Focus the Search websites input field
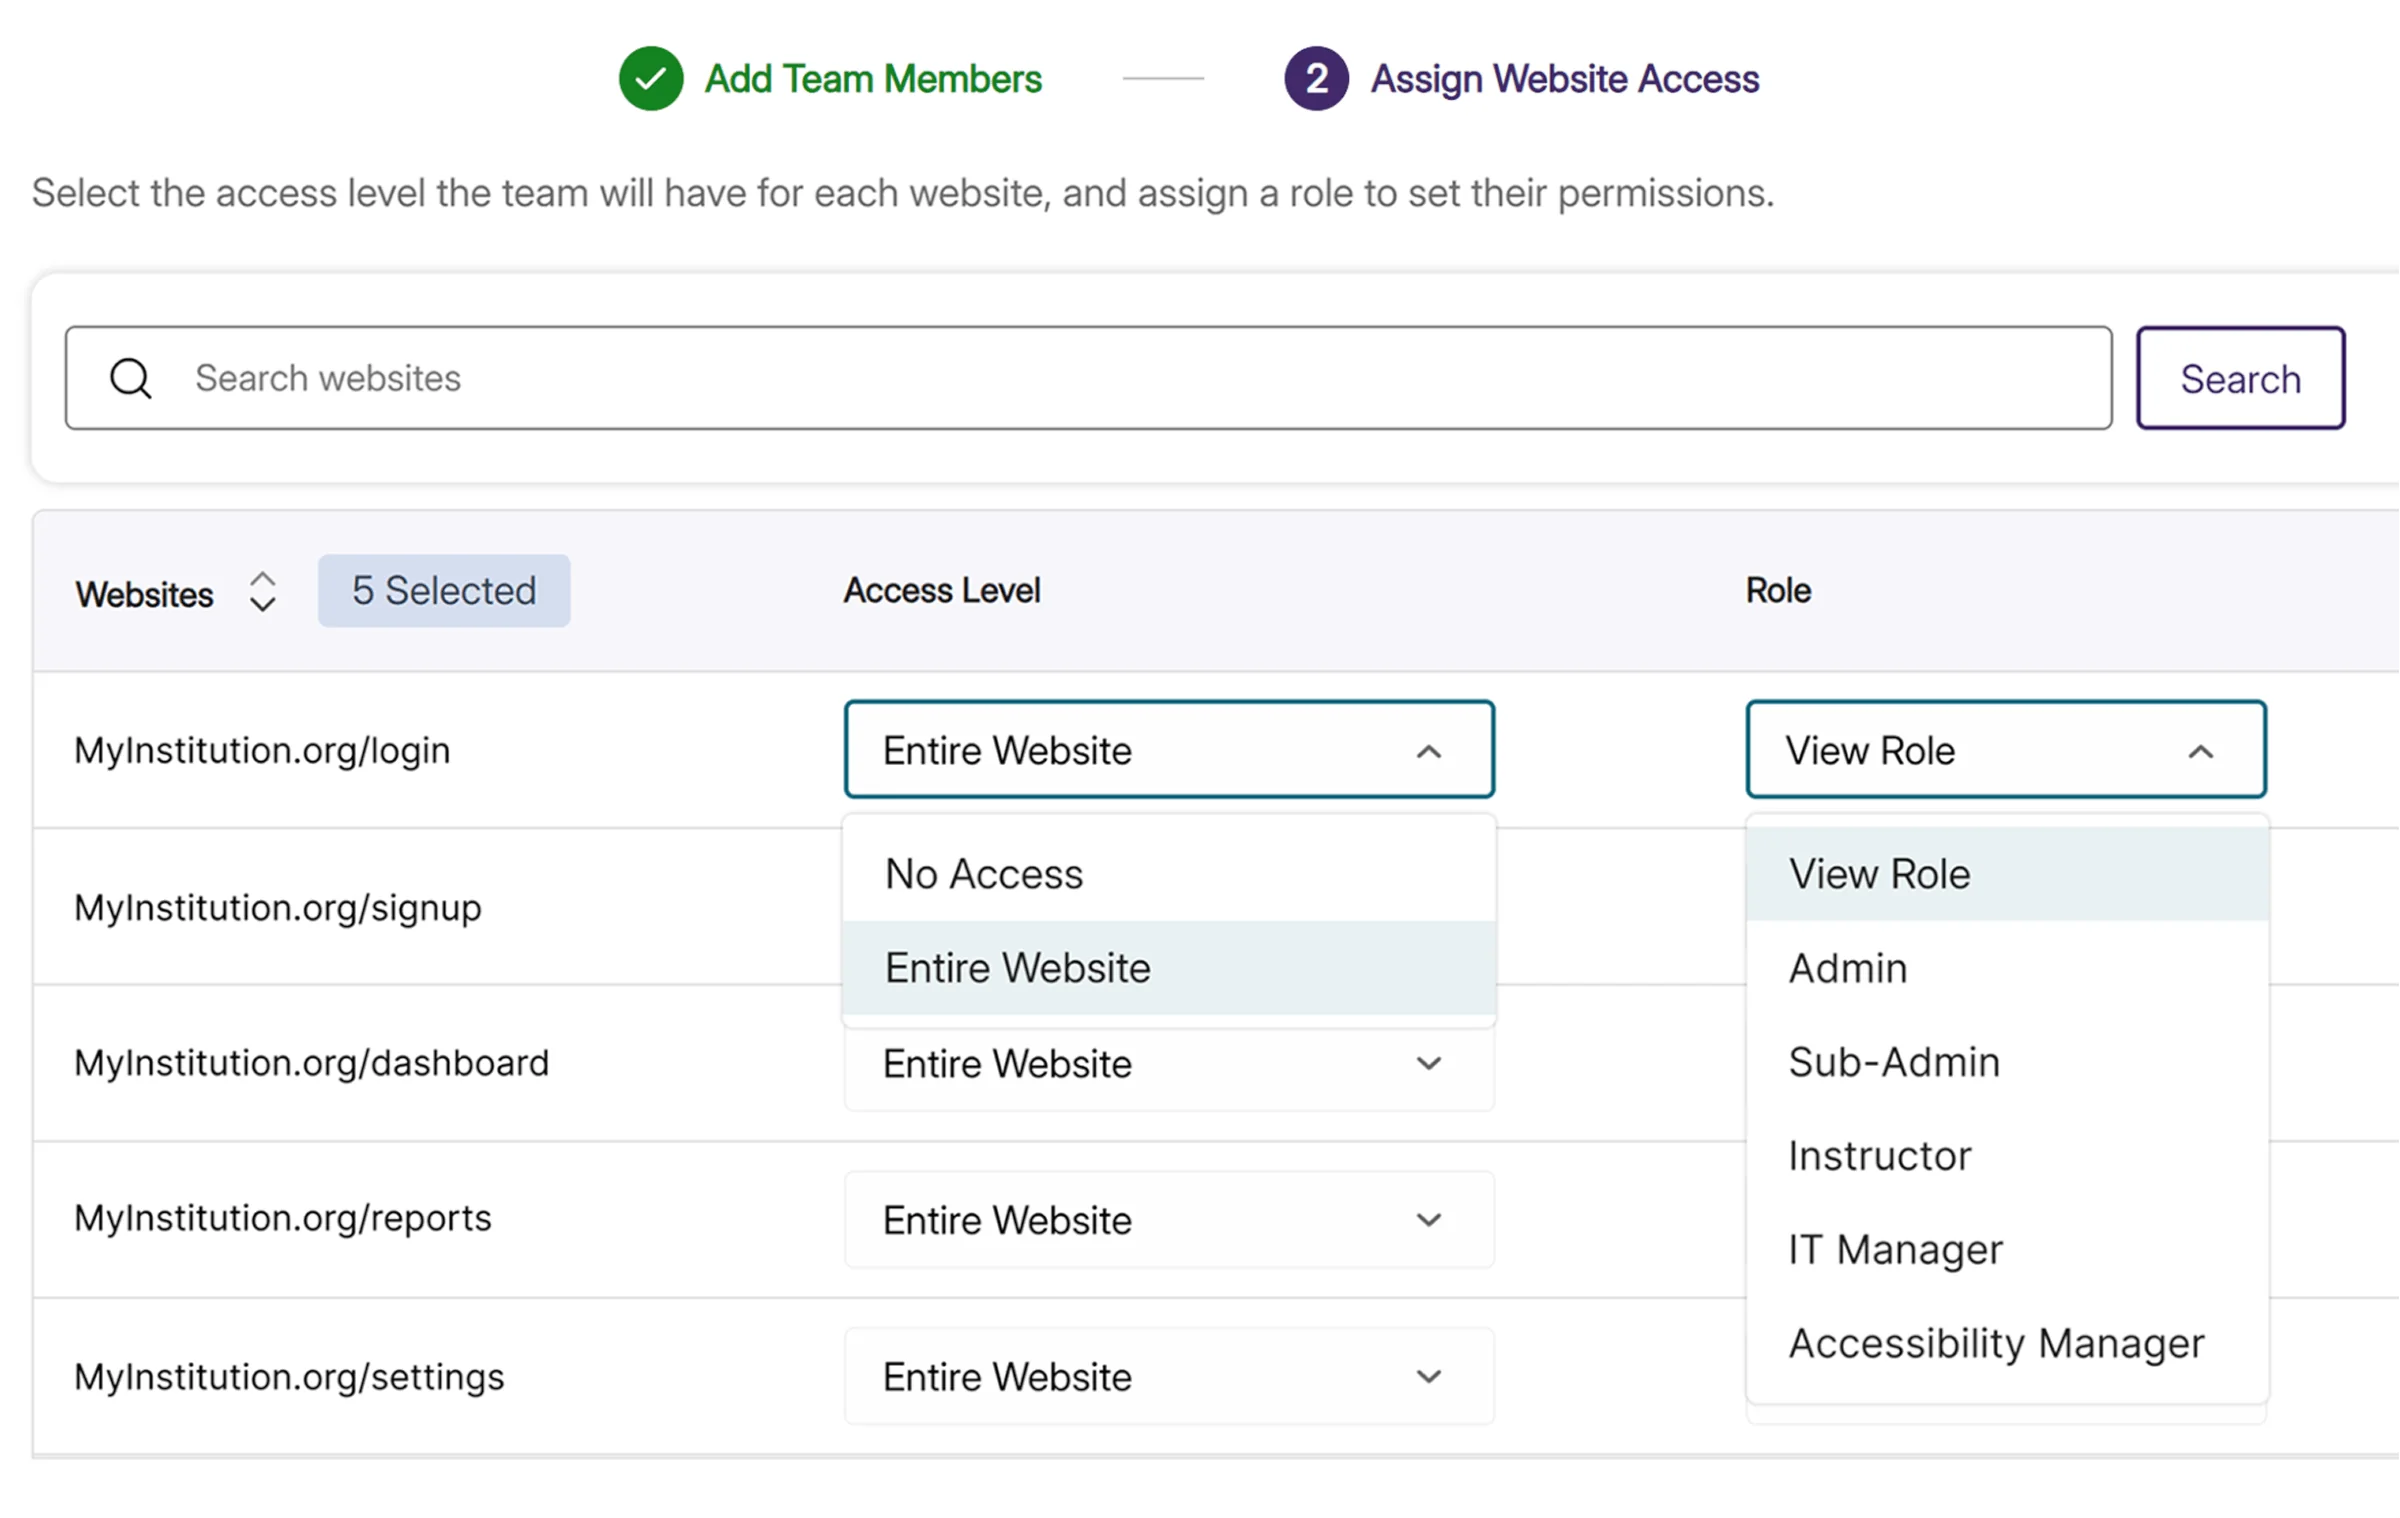 (x=1140, y=378)
